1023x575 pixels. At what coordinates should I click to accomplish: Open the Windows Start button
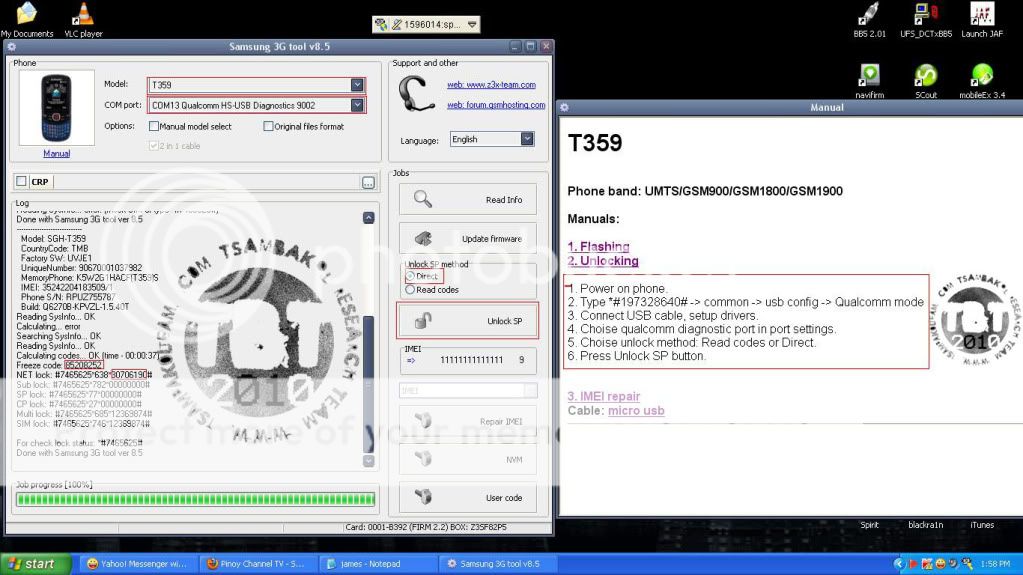coord(36,564)
